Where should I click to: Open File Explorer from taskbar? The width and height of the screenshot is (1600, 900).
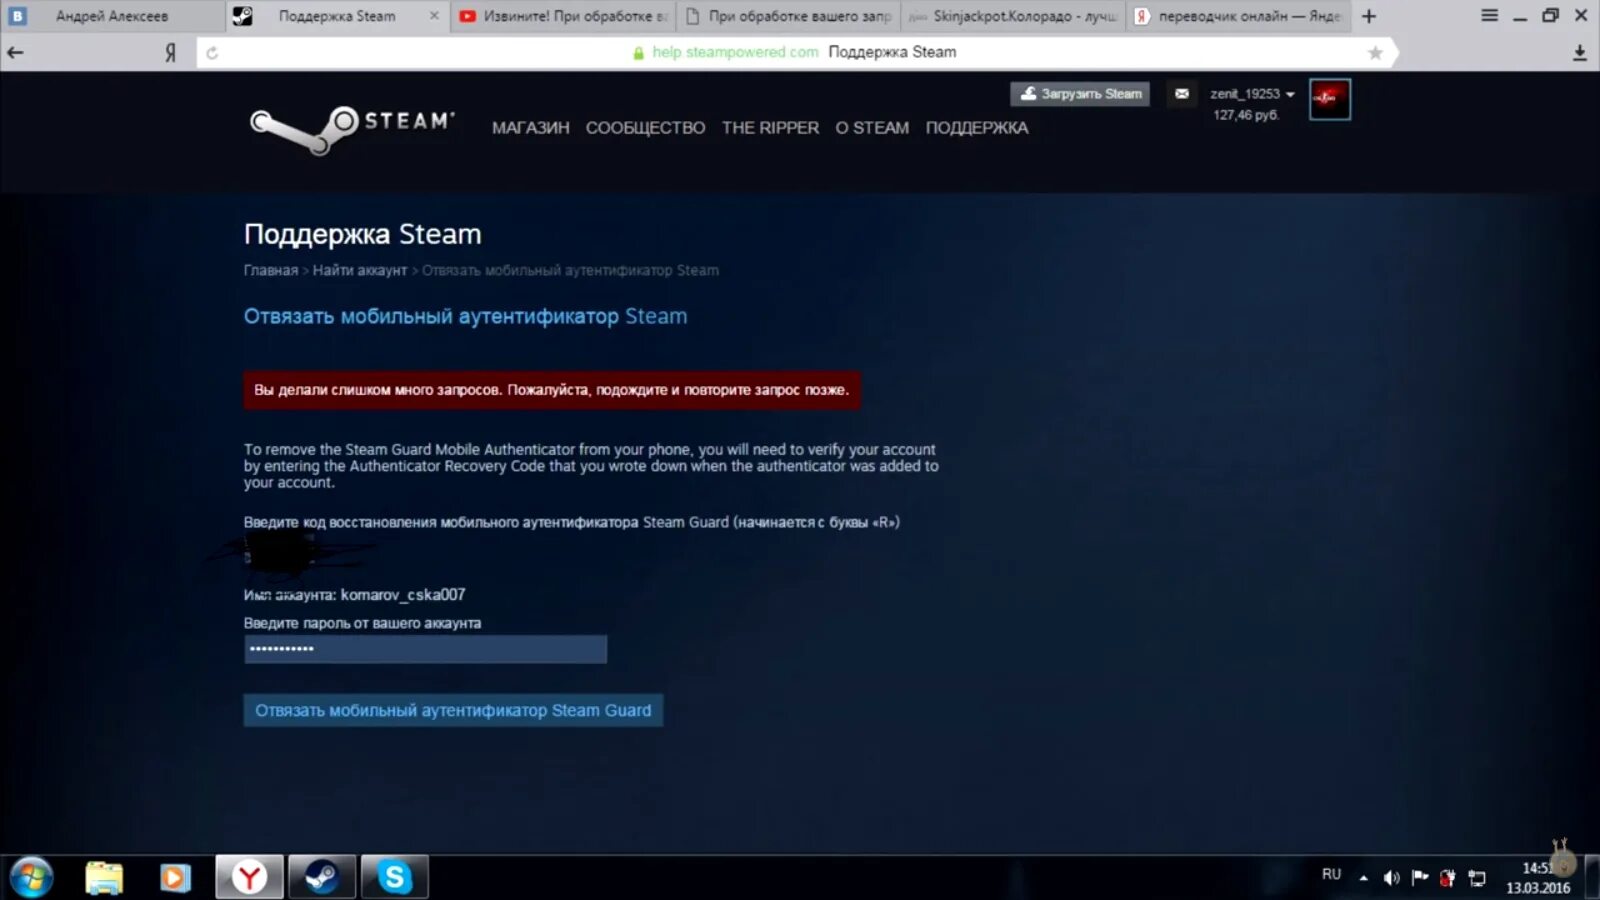103,877
